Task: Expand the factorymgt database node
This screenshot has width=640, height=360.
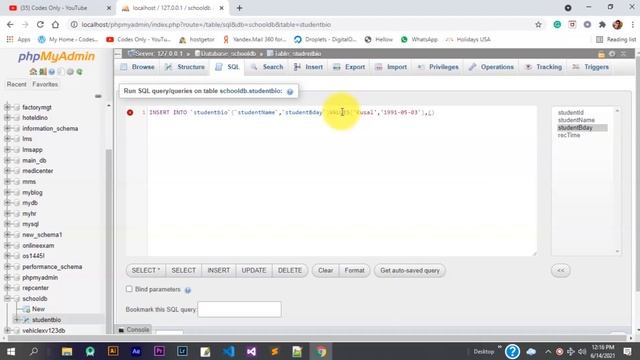Action: tap(7, 107)
